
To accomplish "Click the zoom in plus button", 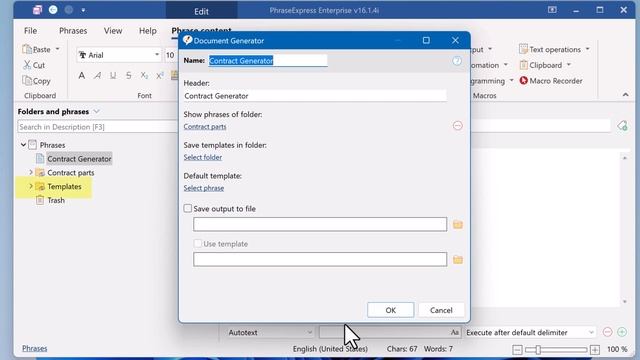I will pos(595,350).
